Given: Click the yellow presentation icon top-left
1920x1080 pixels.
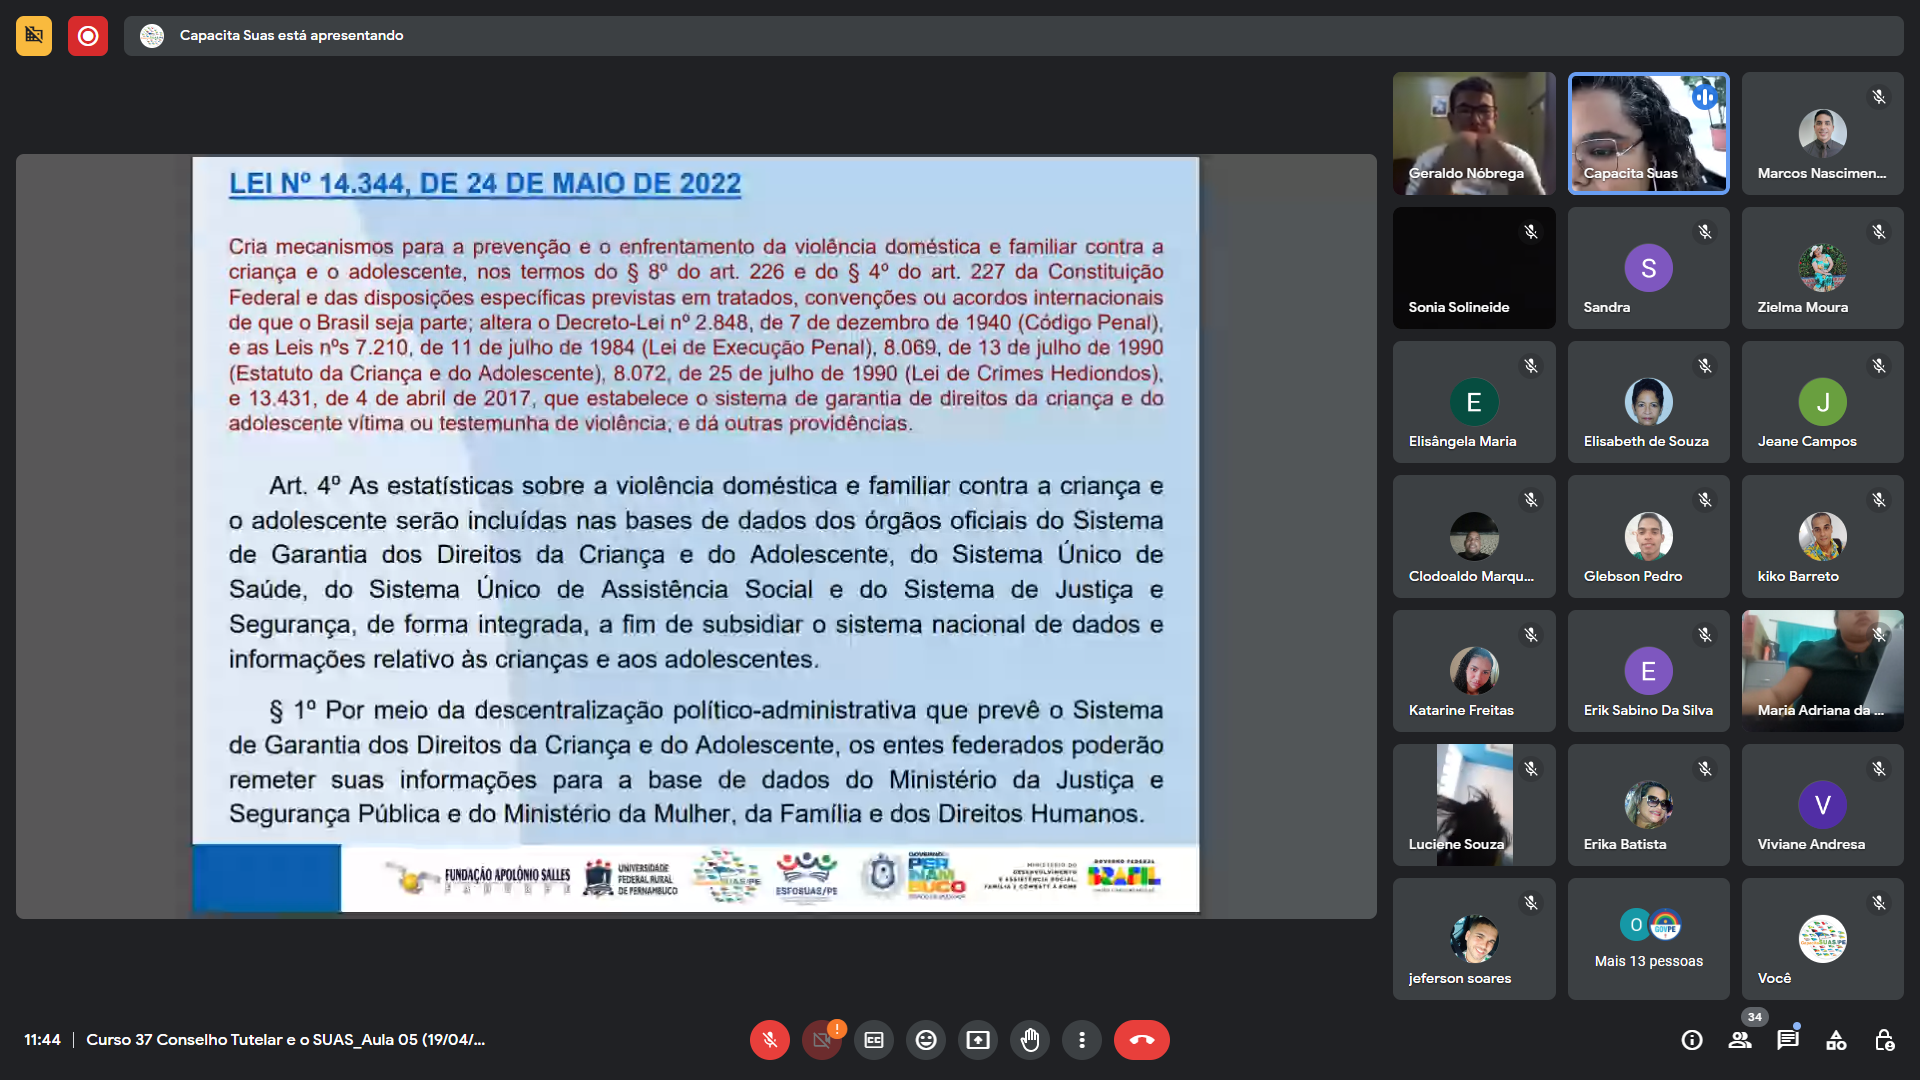Looking at the screenshot, I should (34, 36).
